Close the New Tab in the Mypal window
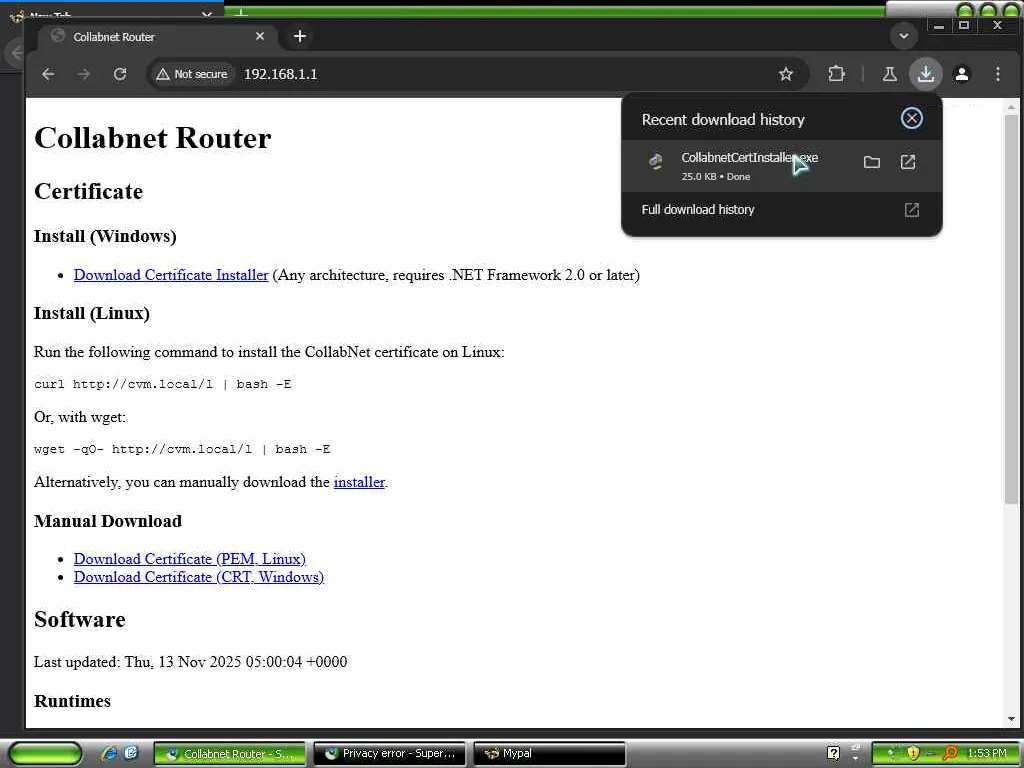Screen dimensions: 1024x768 (207, 14)
